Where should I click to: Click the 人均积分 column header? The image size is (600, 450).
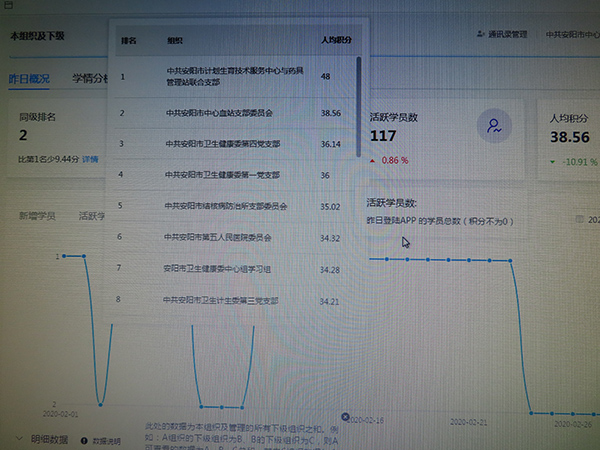coord(336,42)
